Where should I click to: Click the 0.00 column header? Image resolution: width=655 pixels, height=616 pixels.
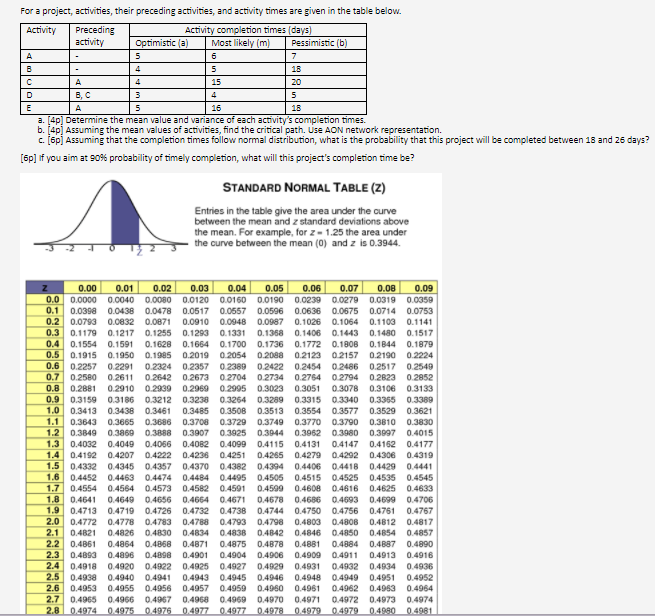83,288
